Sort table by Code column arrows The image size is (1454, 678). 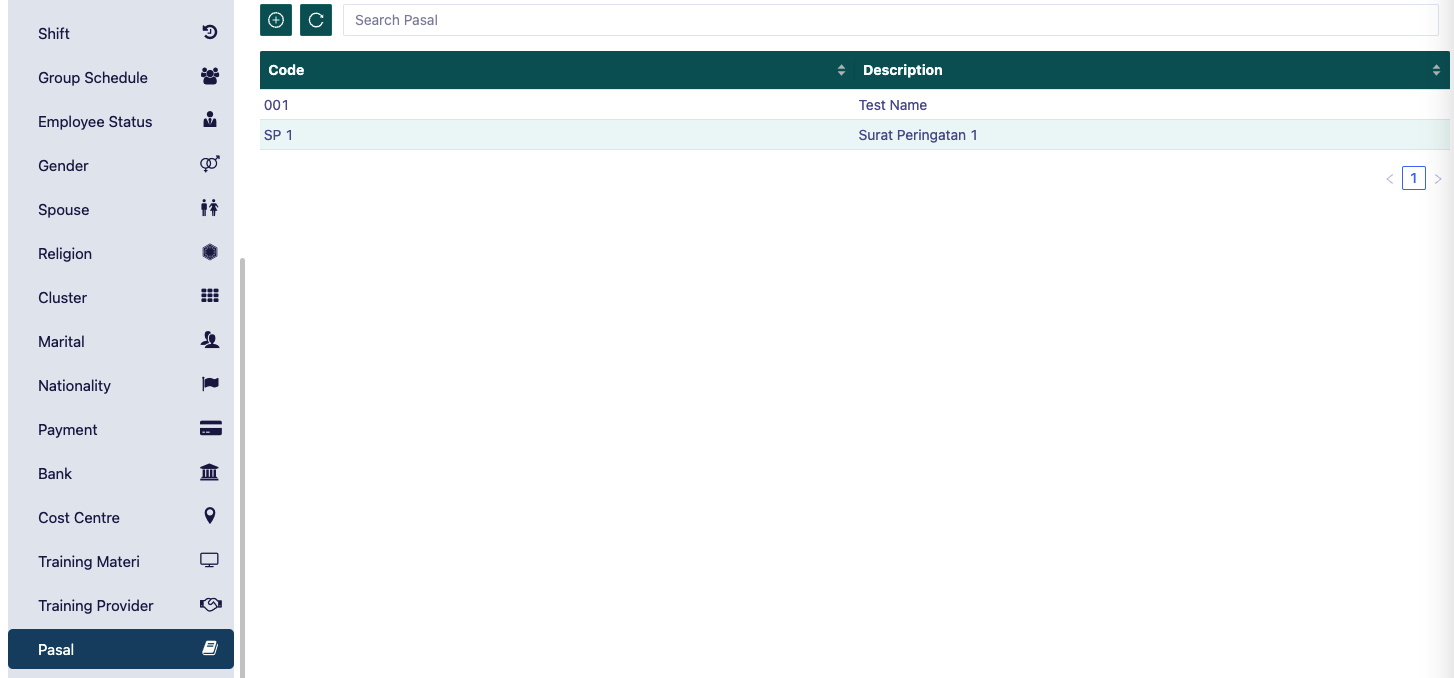point(841,70)
